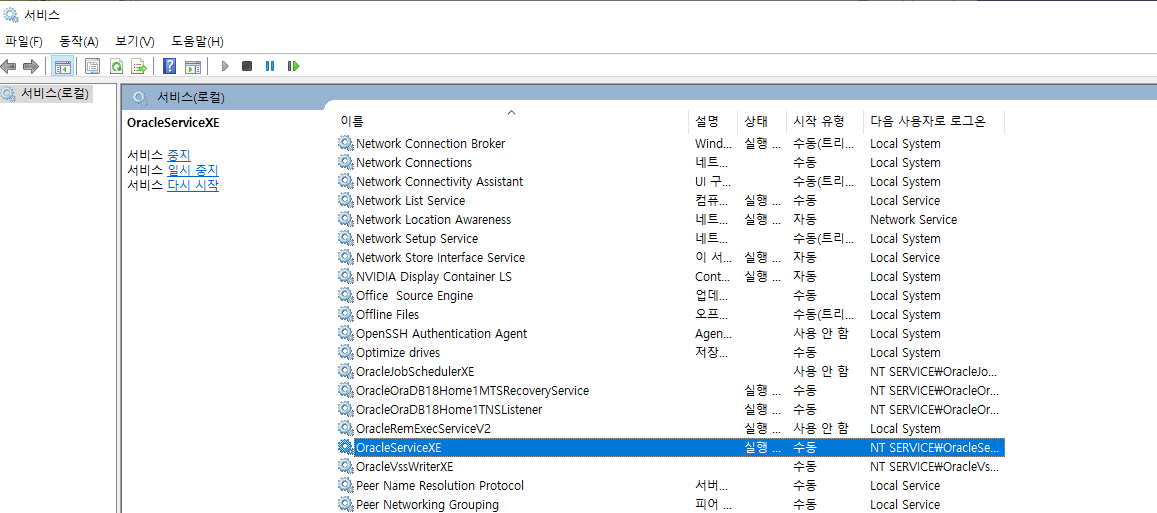Click gear icon of Offline Files row
Image resolution: width=1157 pixels, height=513 pixels.
pyautogui.click(x=345, y=314)
